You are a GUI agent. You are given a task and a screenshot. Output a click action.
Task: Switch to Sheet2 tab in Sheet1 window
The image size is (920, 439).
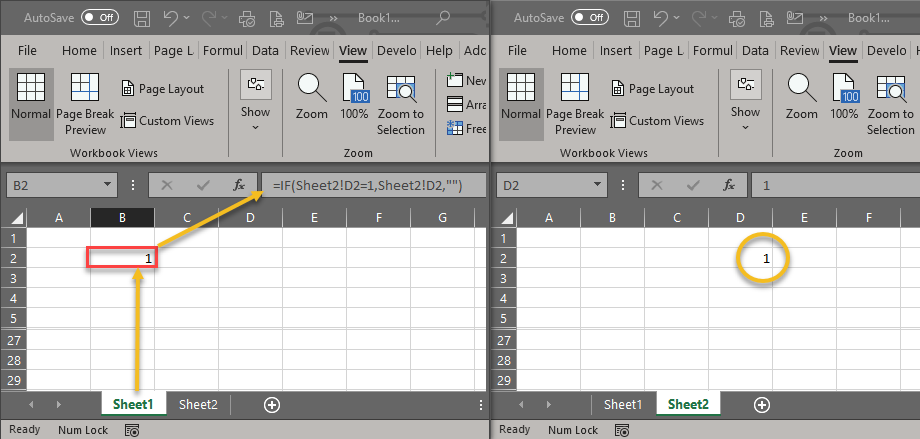pos(198,404)
